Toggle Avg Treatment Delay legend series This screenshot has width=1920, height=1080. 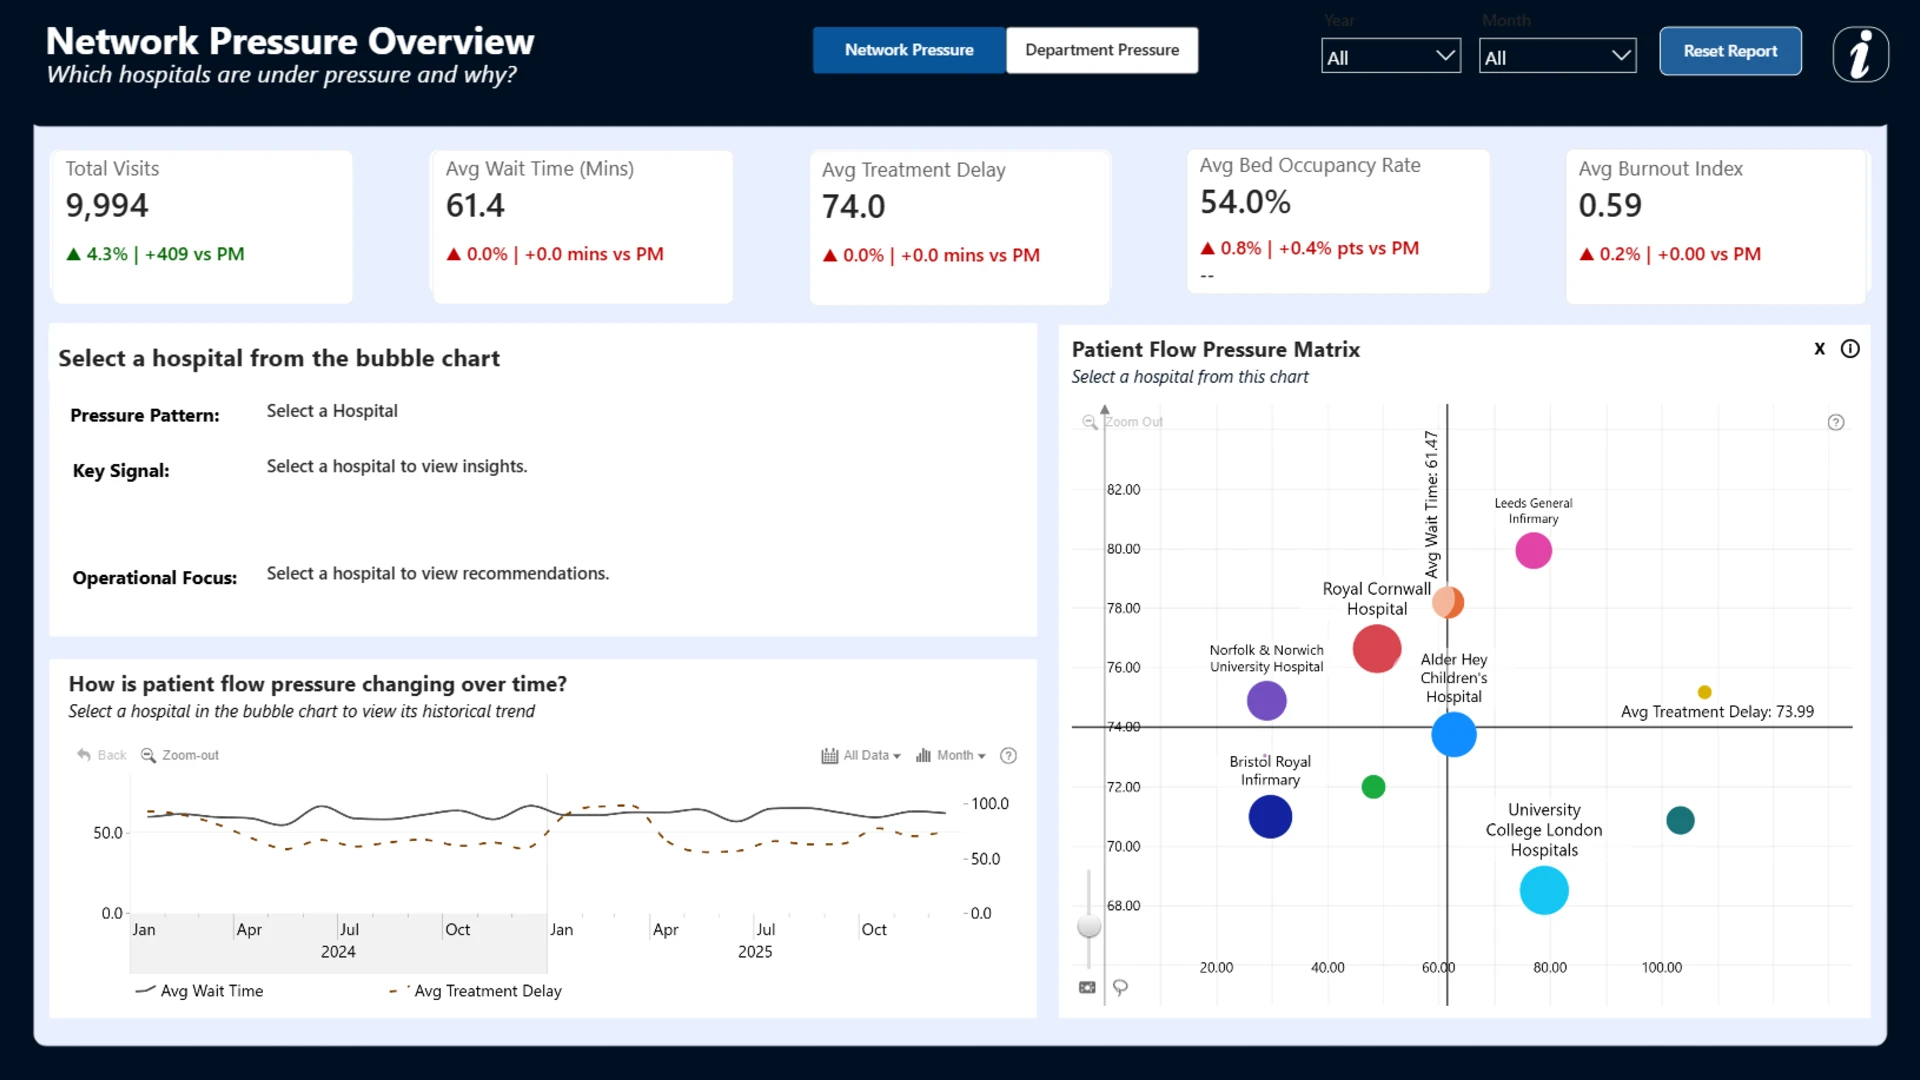(476, 991)
